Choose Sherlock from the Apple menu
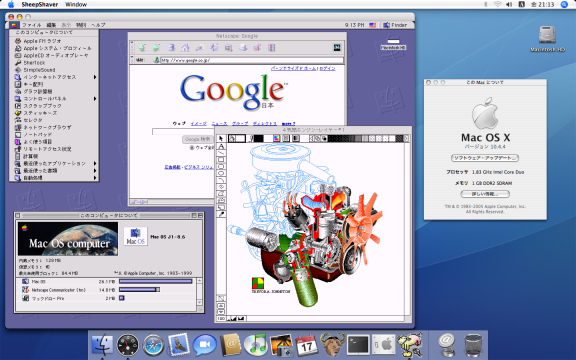576x360 pixels. pyautogui.click(x=54, y=62)
